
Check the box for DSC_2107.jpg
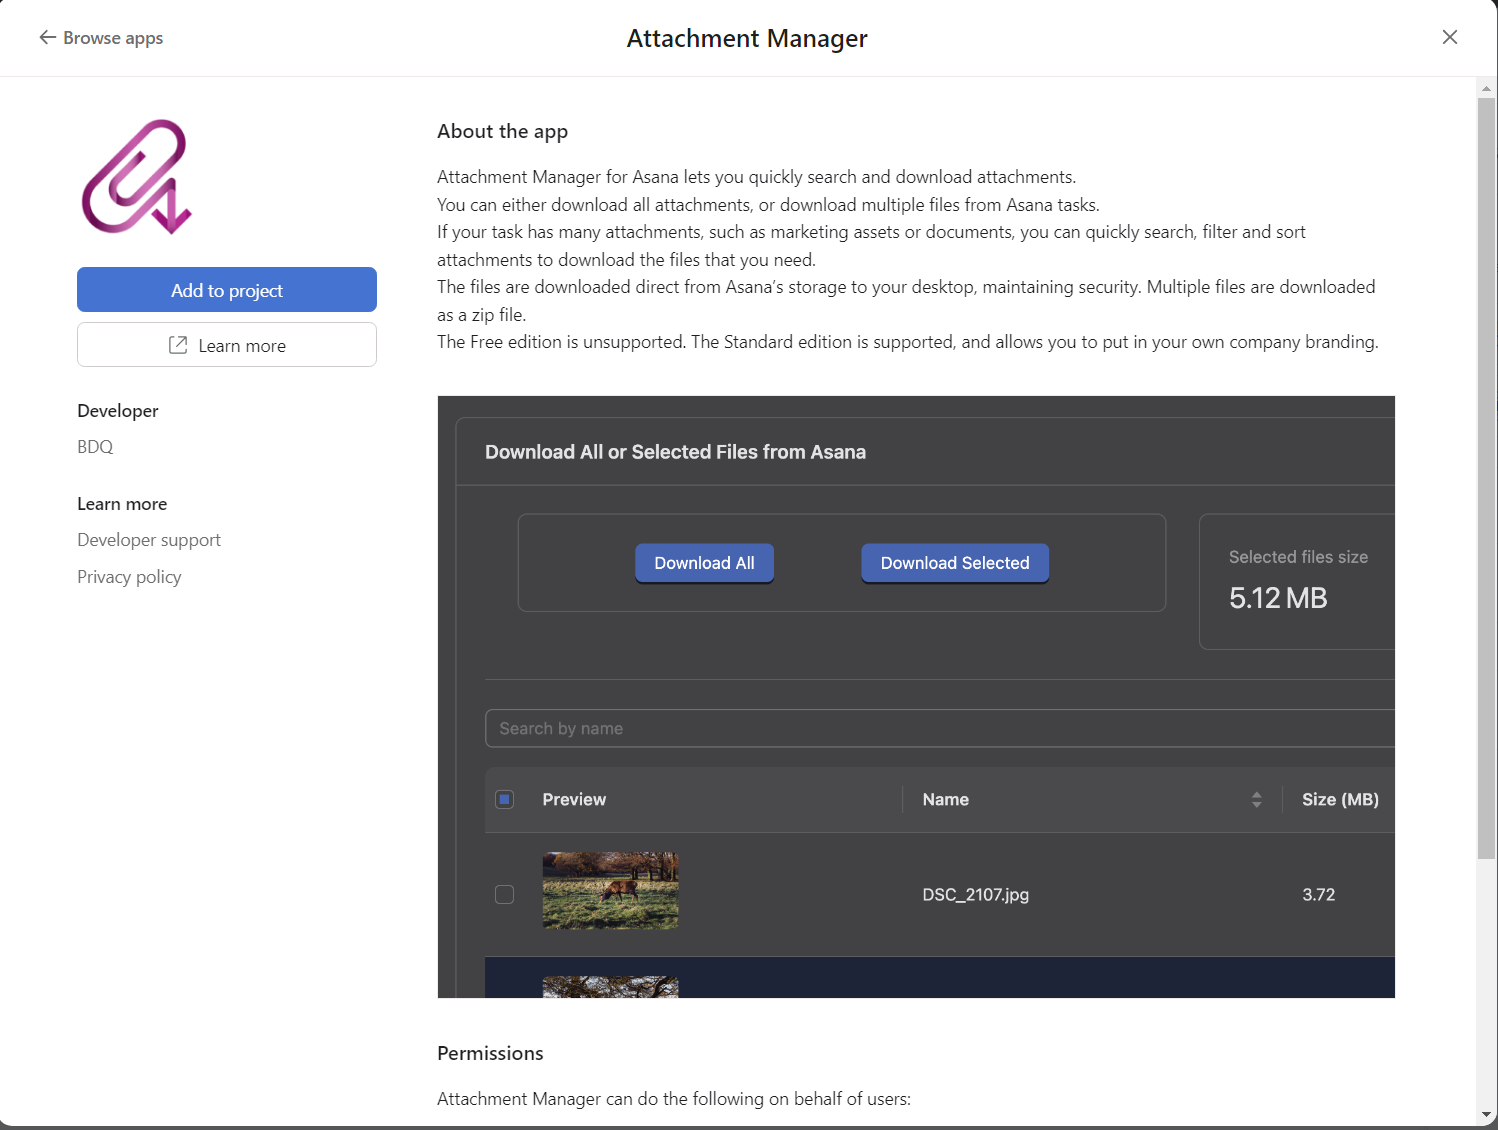[505, 894]
